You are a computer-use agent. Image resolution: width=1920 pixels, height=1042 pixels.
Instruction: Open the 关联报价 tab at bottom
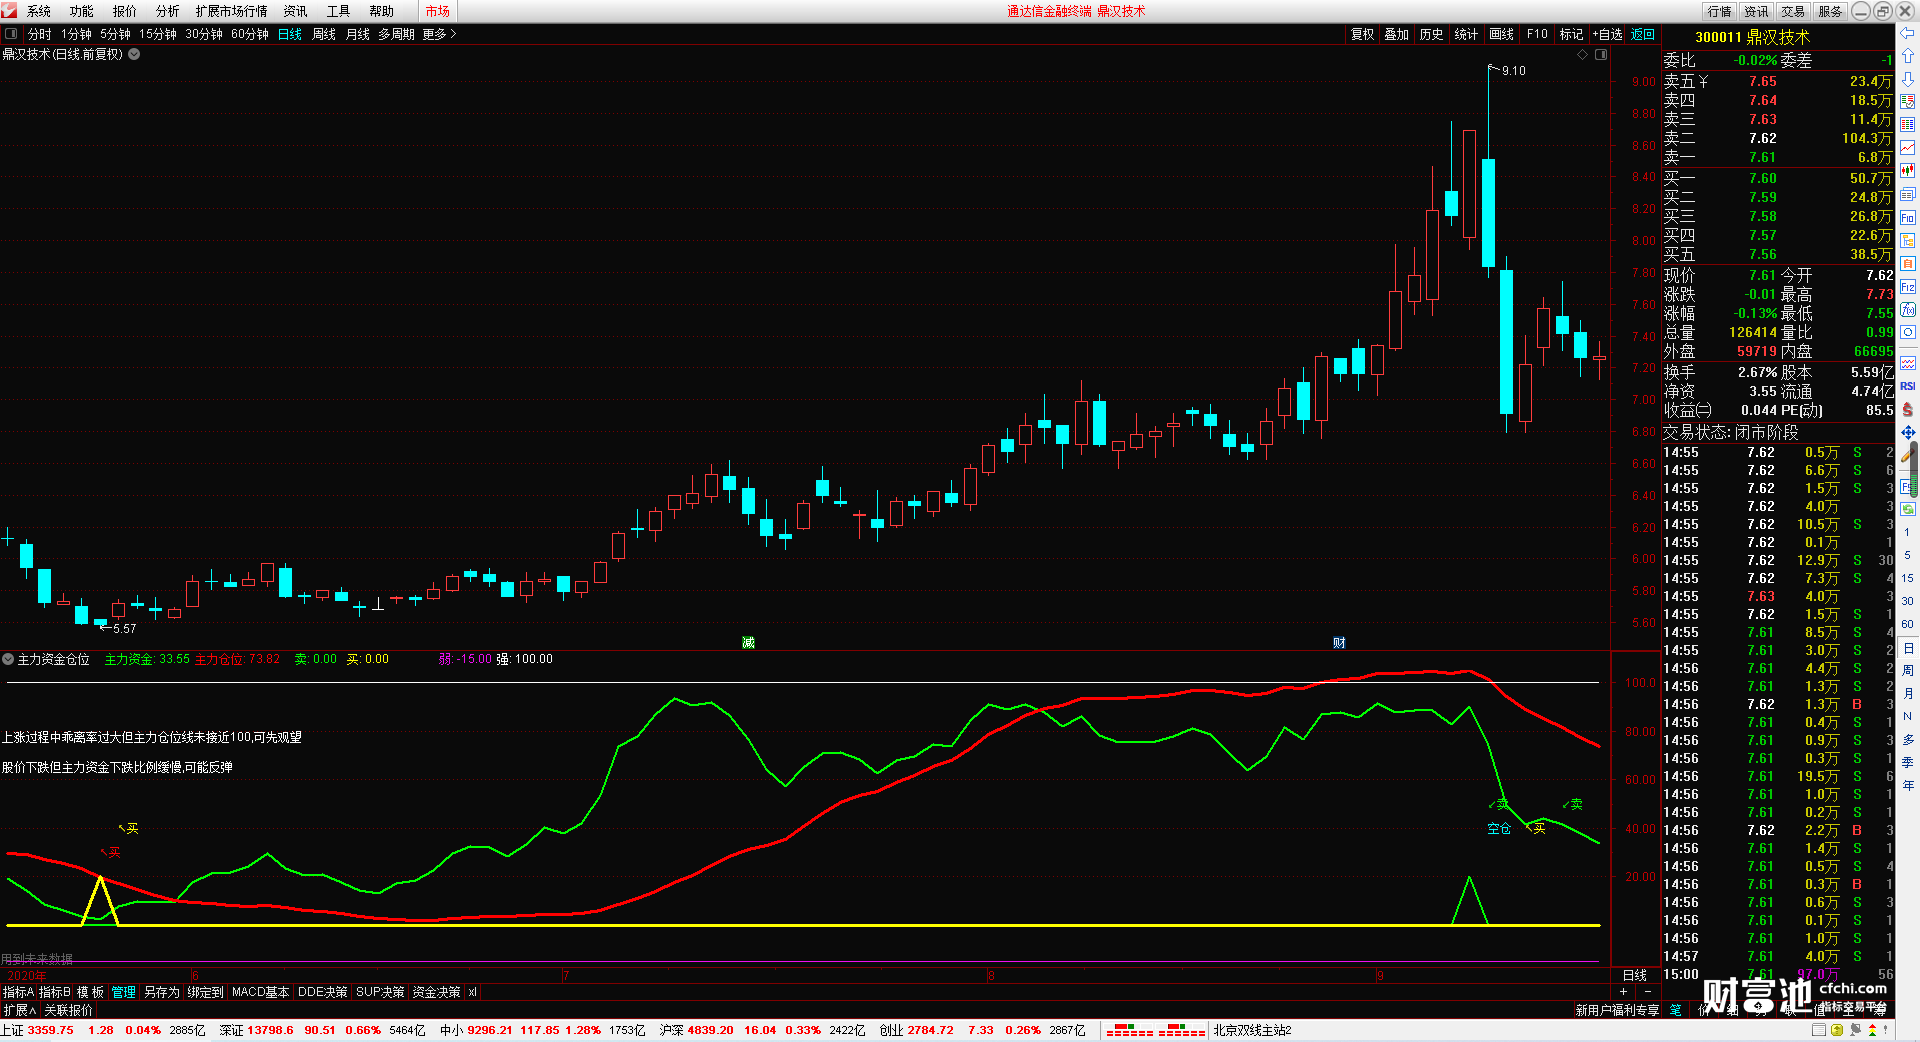[x=68, y=1010]
